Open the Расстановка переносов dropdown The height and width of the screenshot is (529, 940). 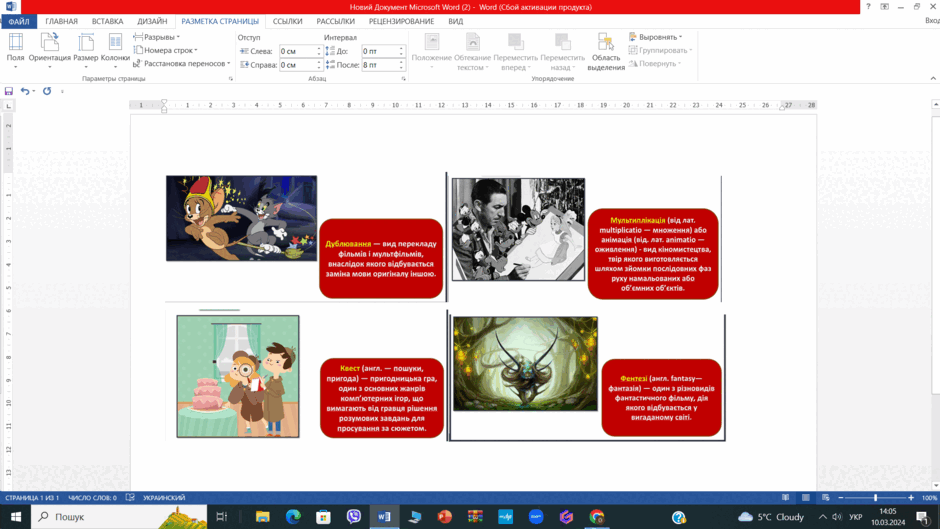coord(182,64)
